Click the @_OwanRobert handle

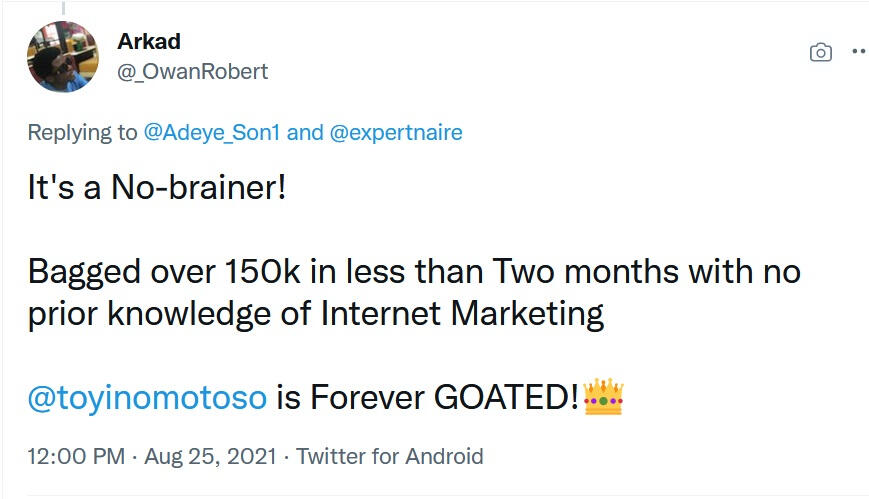coord(193,72)
